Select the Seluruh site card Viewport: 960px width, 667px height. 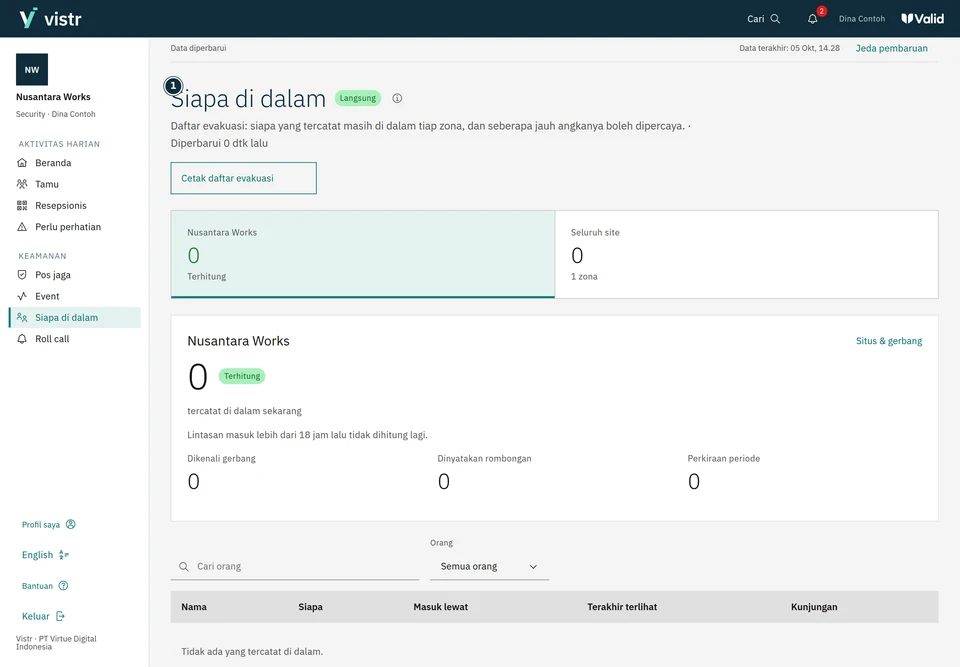tap(746, 254)
